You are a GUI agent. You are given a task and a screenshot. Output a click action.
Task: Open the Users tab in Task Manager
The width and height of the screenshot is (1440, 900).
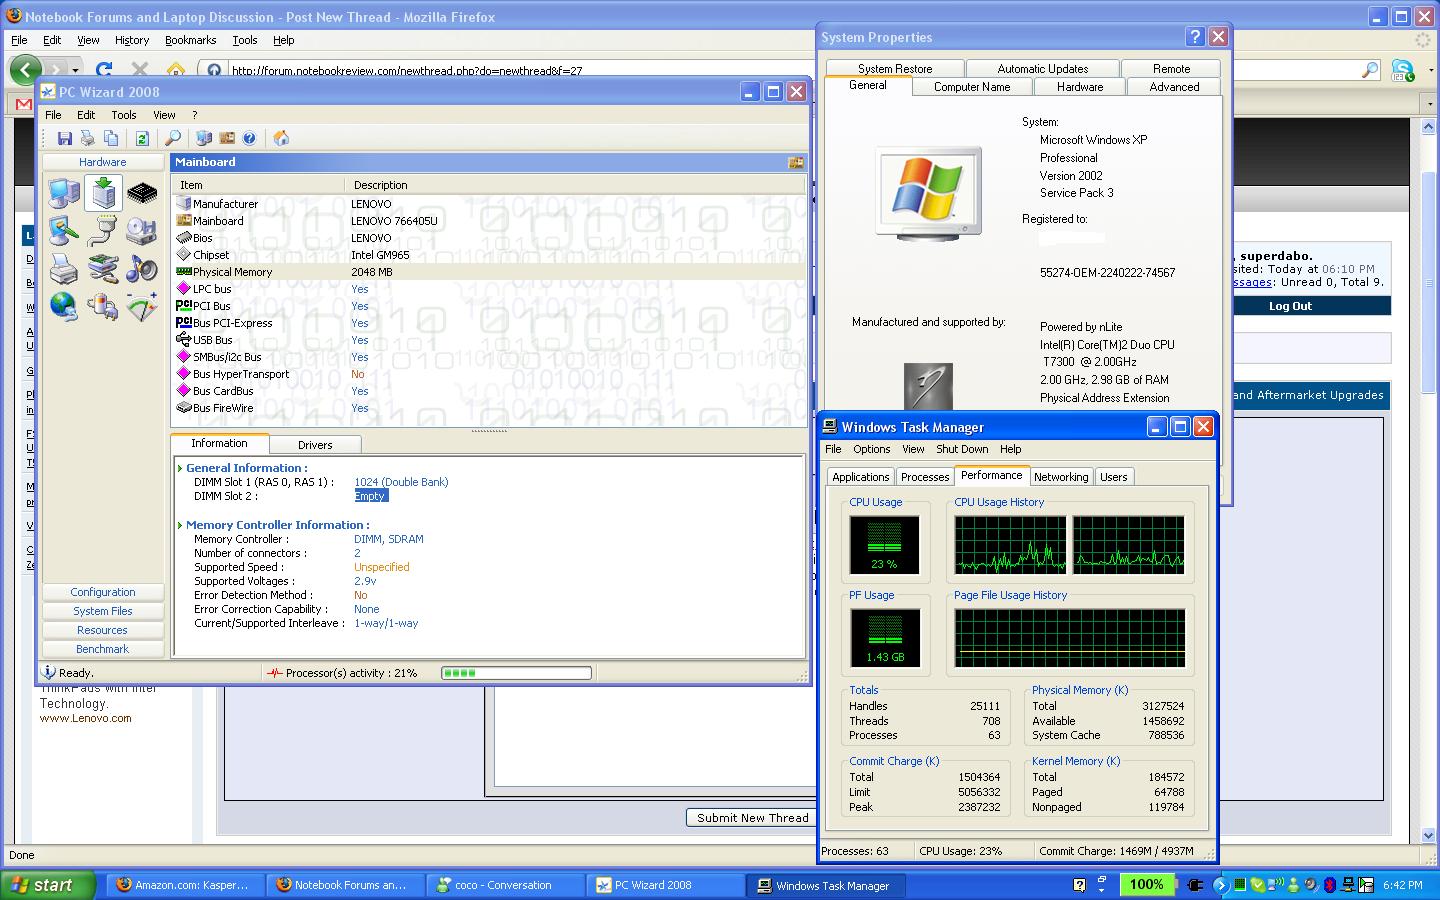point(1114,477)
